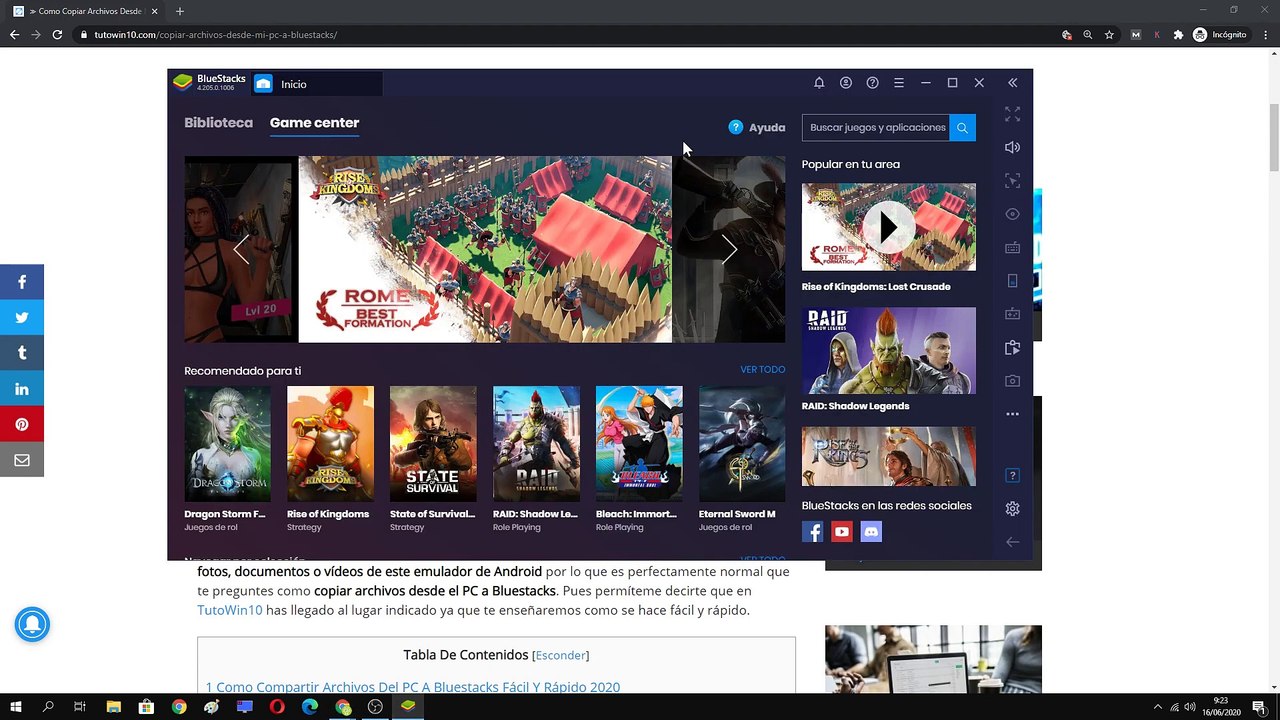Screen dimensions: 1280x720
Task: Click the Ayuda help link
Action: pos(757,127)
